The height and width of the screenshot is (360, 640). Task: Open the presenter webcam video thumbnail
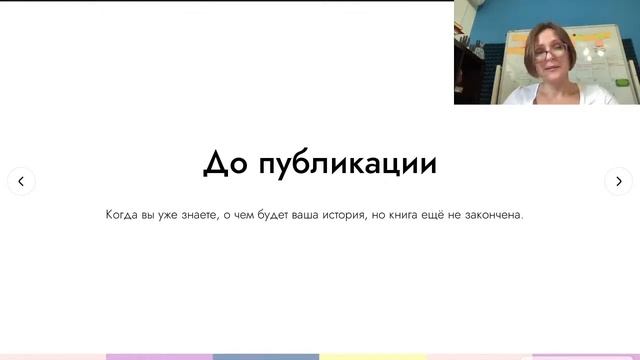547,52
